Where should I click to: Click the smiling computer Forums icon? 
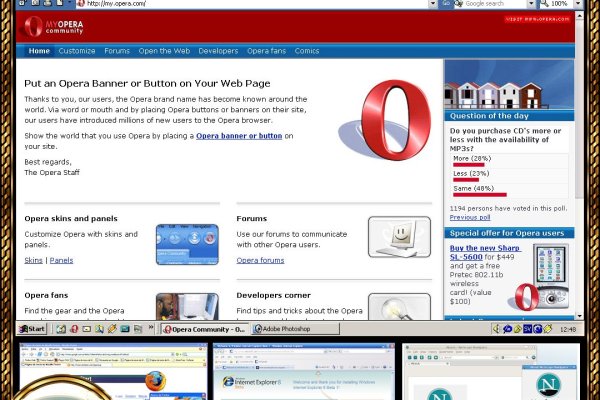(x=399, y=237)
